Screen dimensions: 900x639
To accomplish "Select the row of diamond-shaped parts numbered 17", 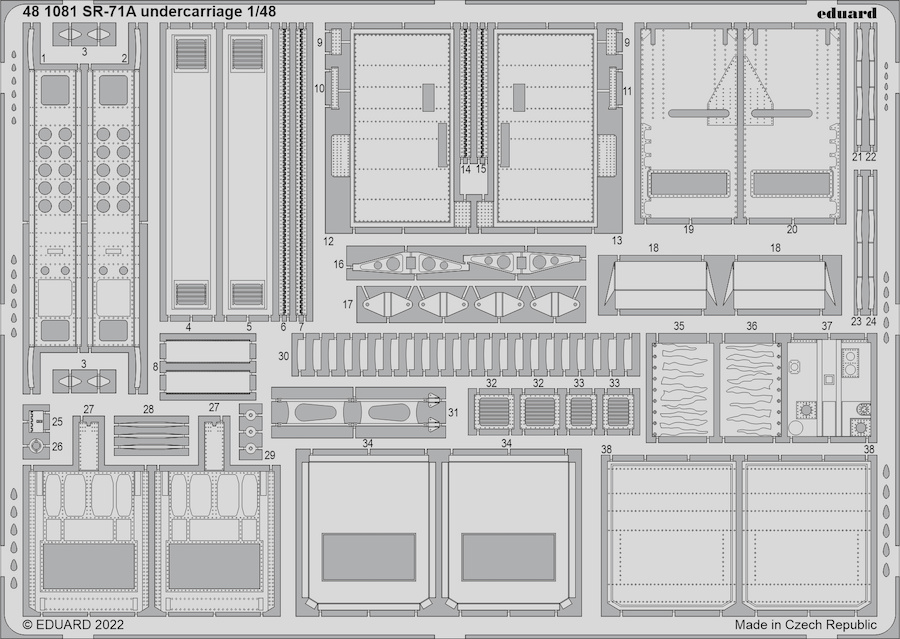I will click(x=471, y=304).
